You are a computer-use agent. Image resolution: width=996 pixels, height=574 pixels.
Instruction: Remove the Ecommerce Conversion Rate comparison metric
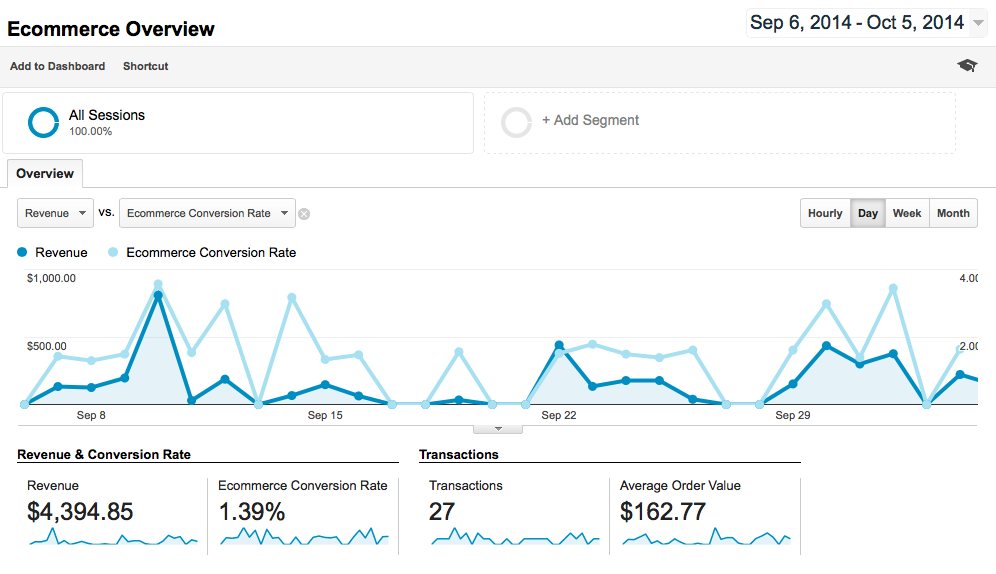(304, 214)
